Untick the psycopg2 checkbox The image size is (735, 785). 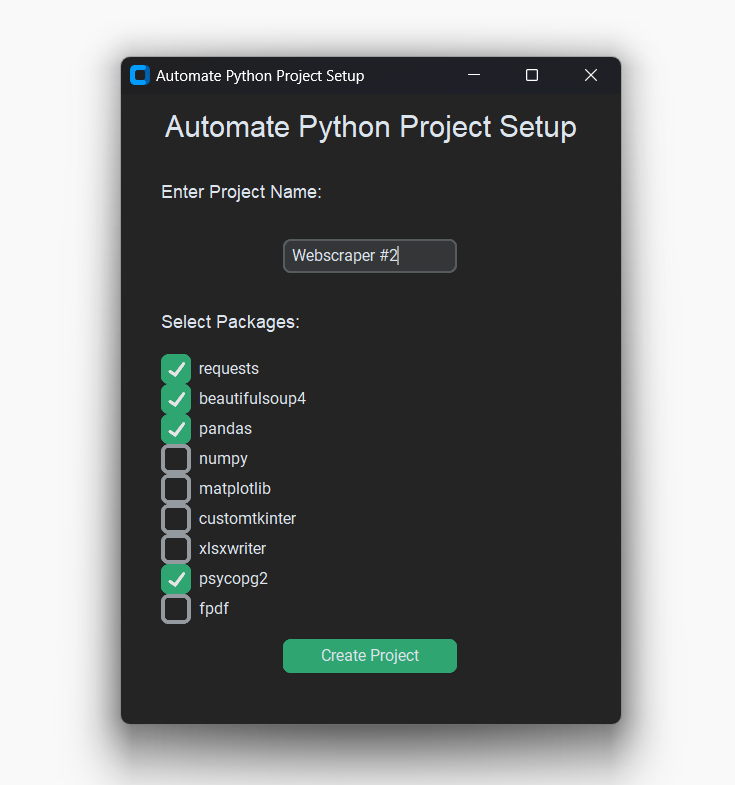click(x=176, y=579)
